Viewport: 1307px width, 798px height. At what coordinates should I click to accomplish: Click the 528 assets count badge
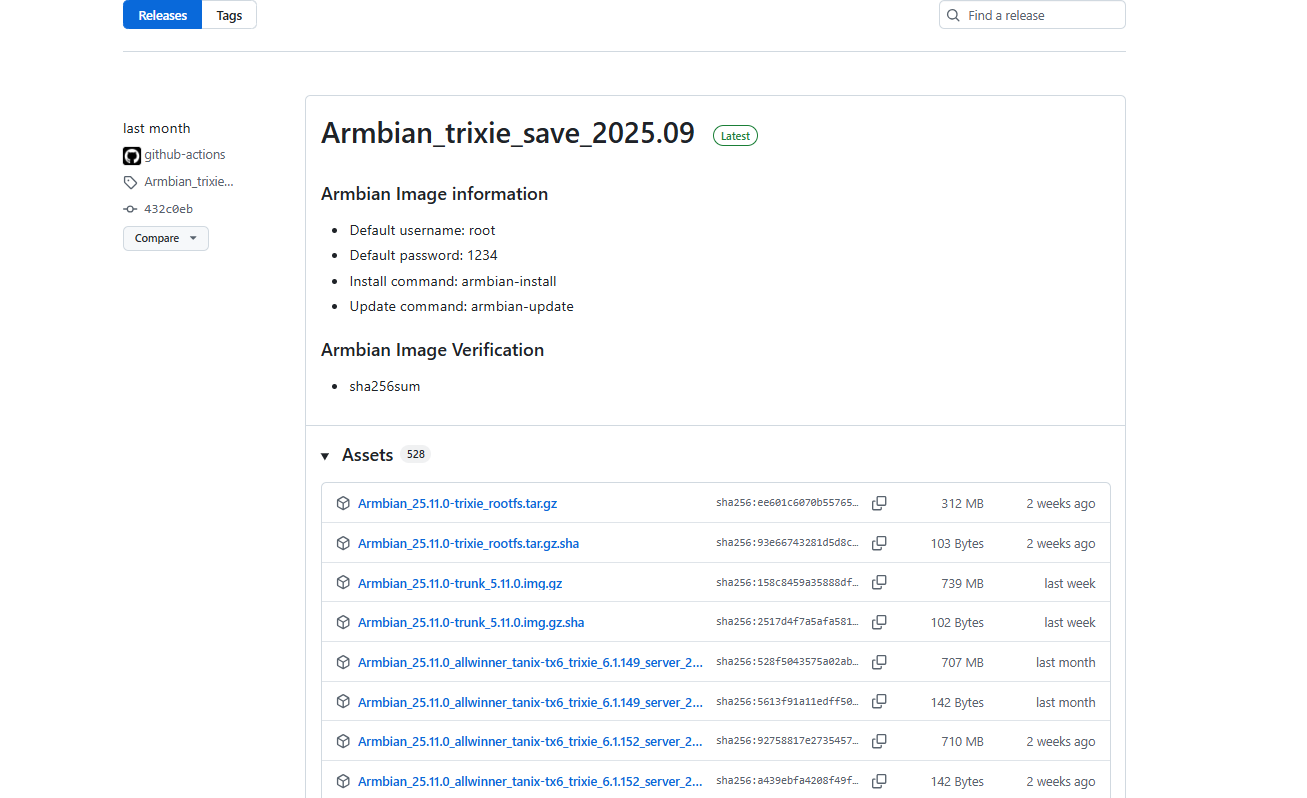pos(416,454)
